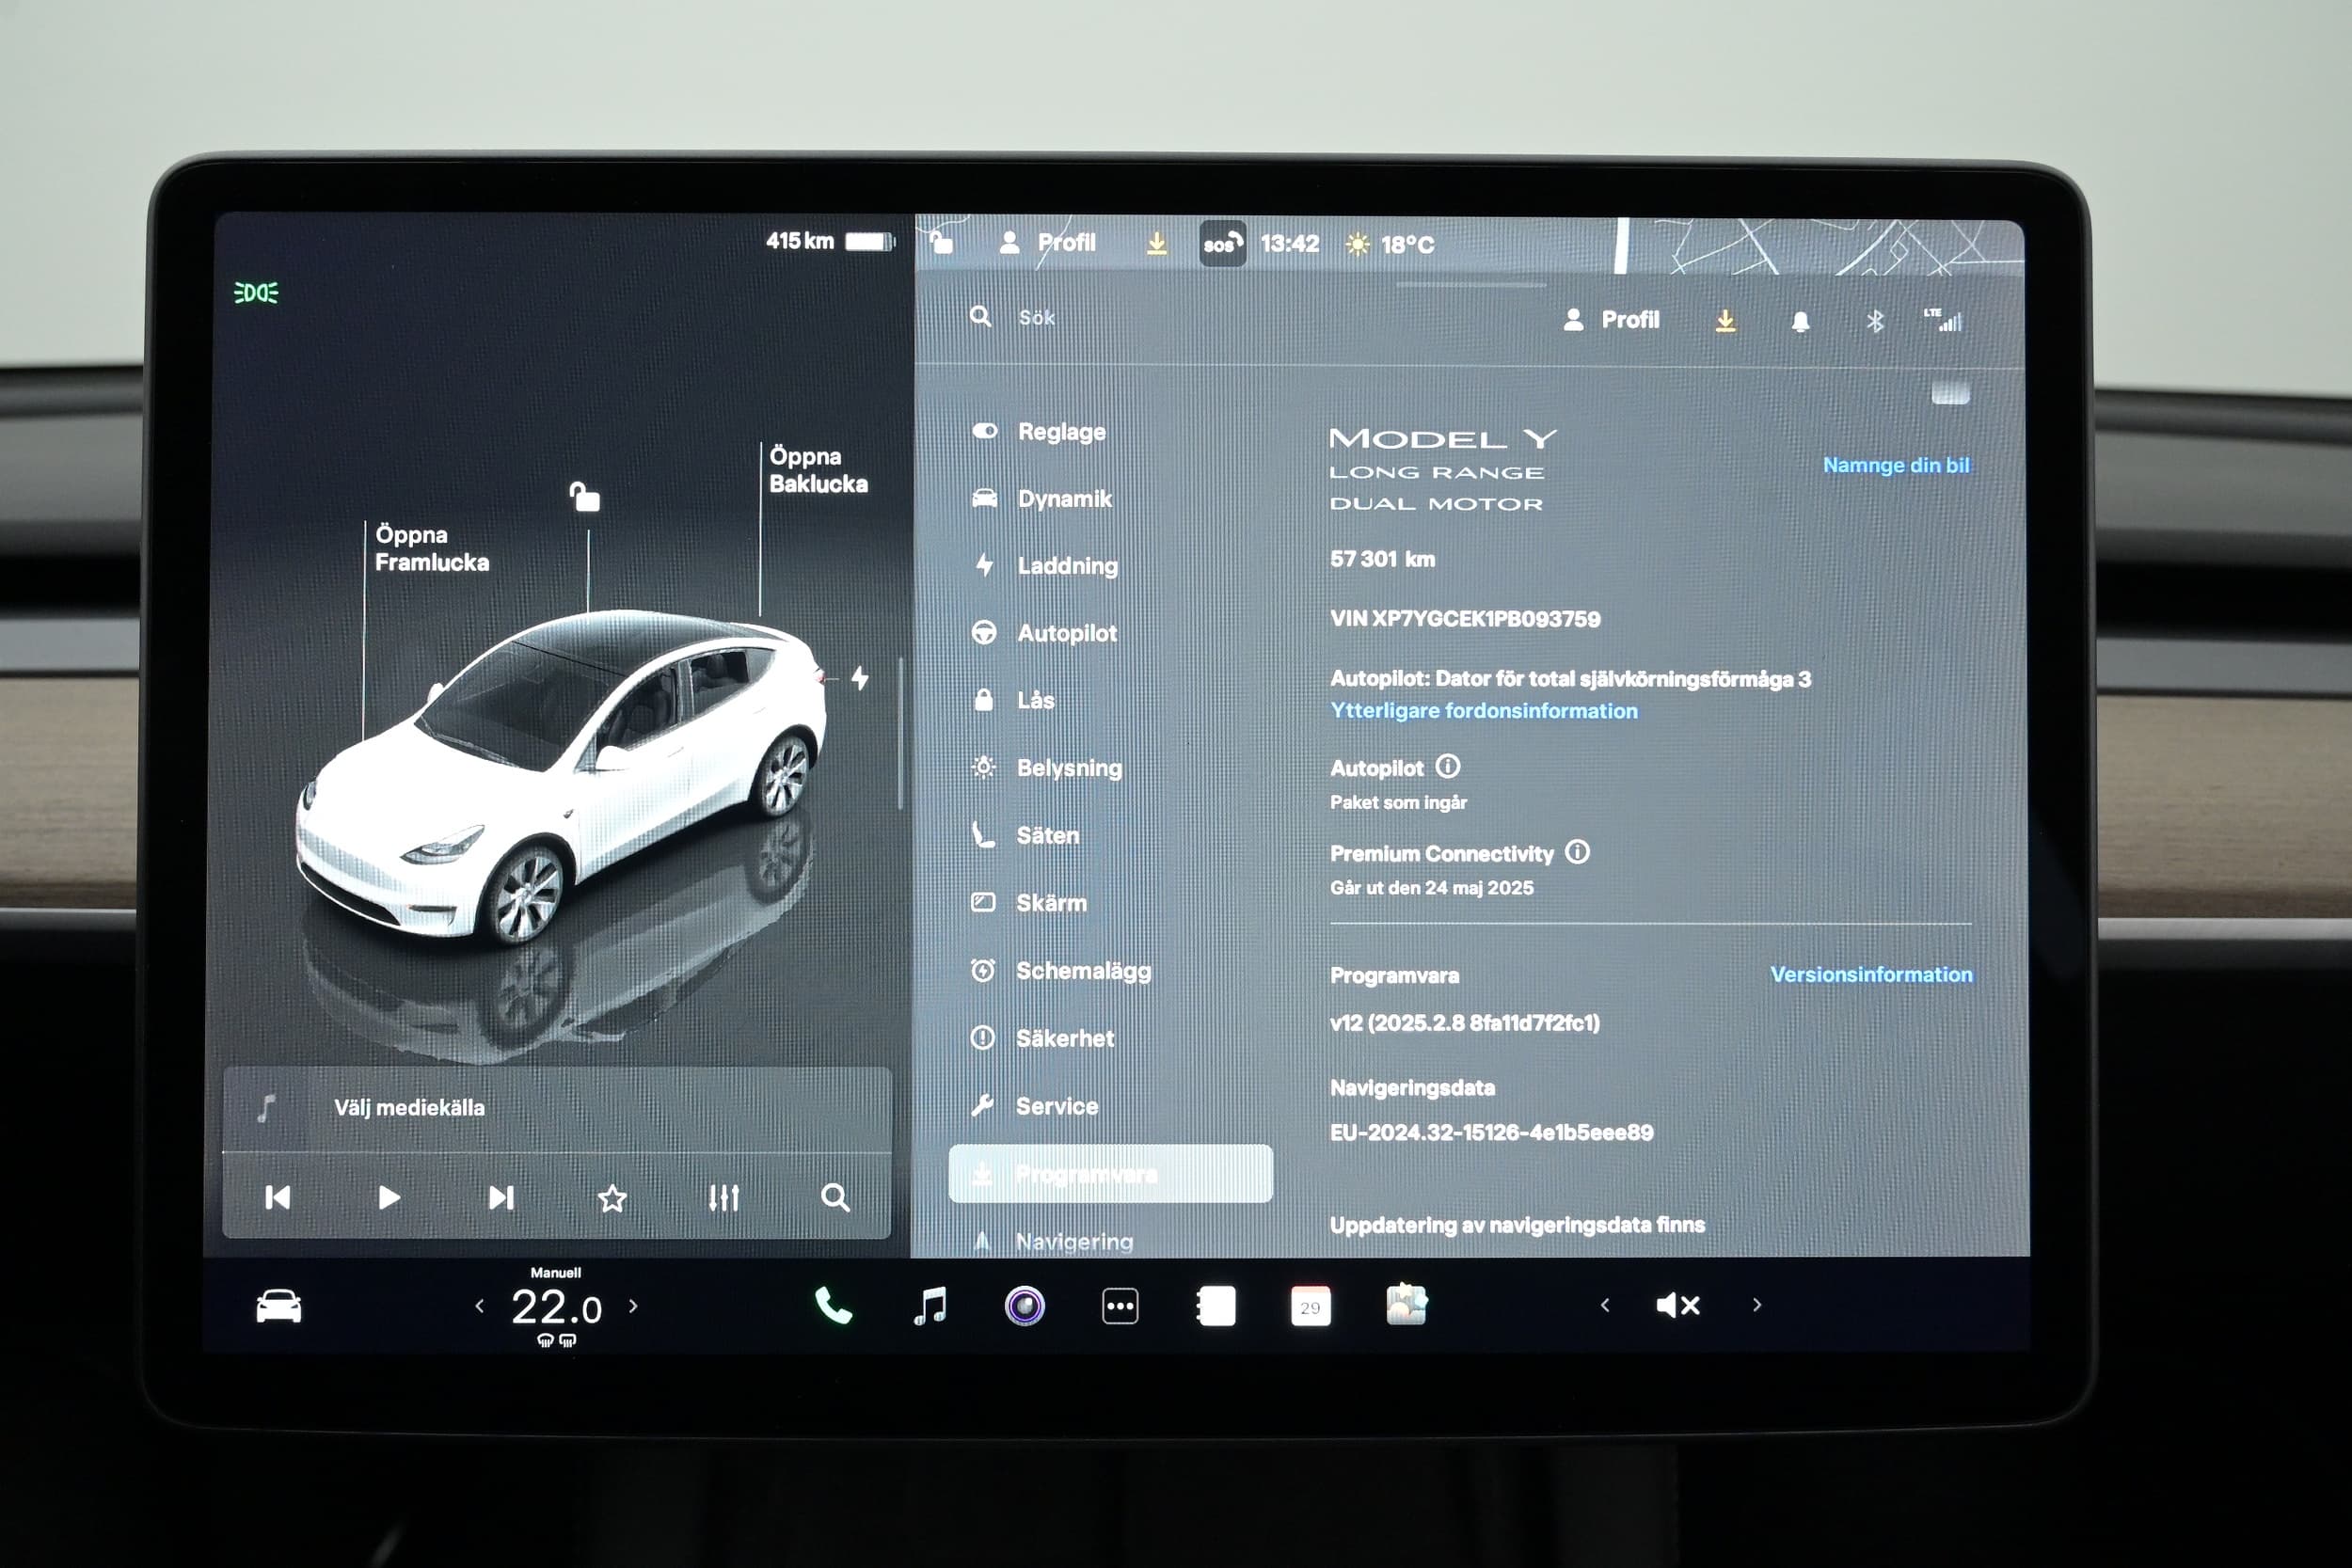The image size is (2352, 1568).
Task: Tap the SOS emergency icon
Action: 1222,243
